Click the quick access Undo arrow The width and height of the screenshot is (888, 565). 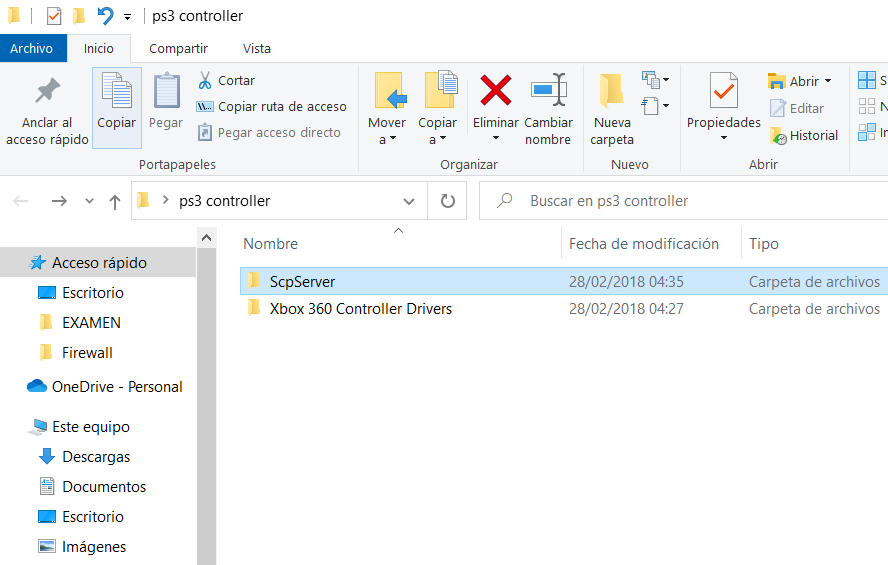105,16
